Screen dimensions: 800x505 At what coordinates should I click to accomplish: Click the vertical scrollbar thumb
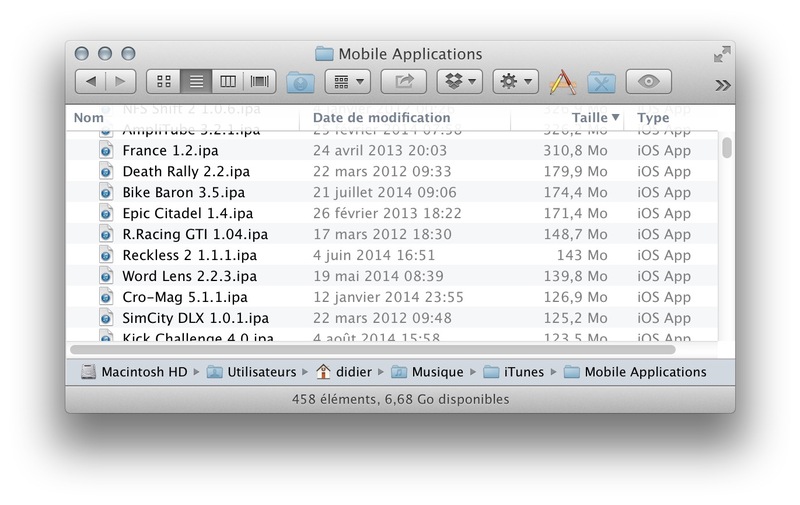pos(727,147)
